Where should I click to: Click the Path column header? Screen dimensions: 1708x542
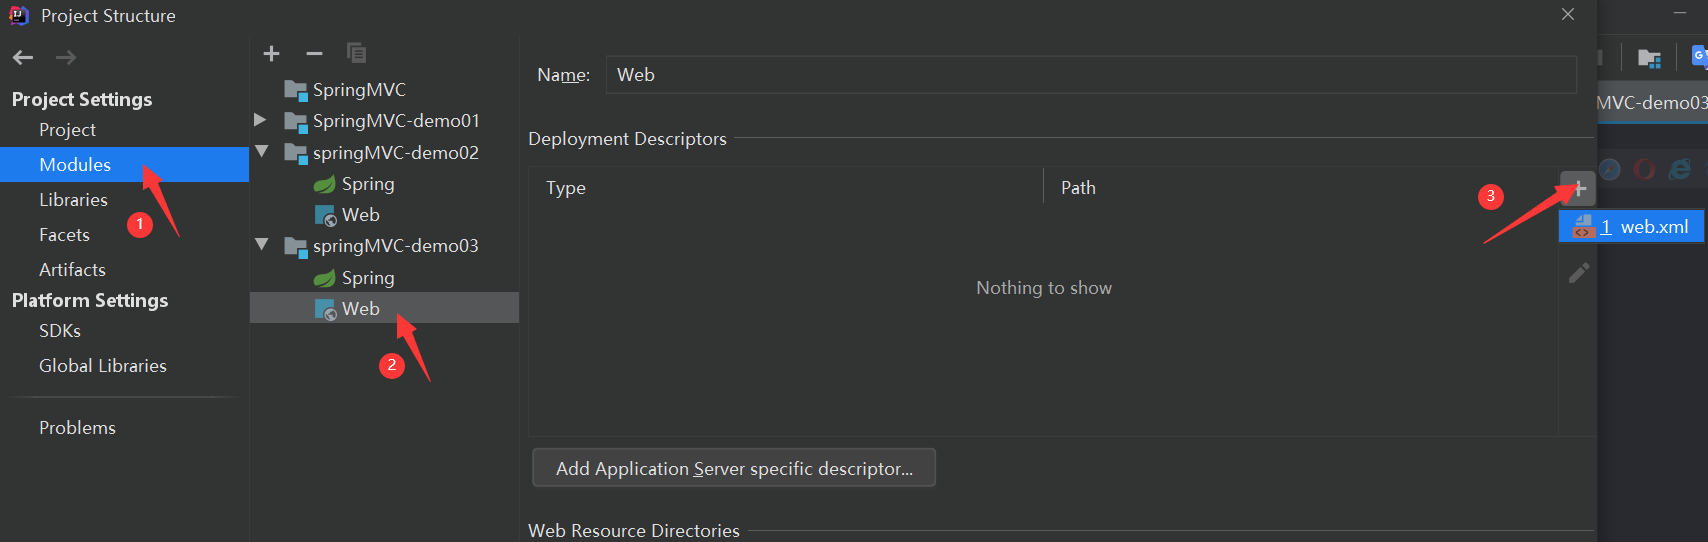point(1078,188)
